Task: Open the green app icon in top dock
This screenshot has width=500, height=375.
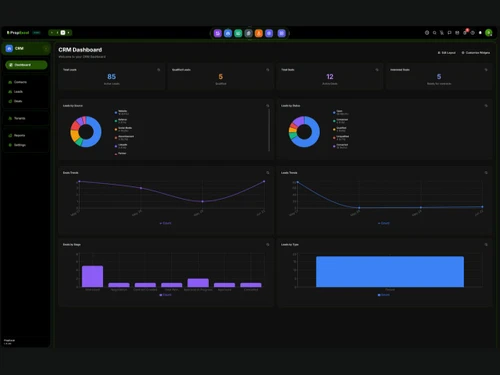Action: coord(238,33)
